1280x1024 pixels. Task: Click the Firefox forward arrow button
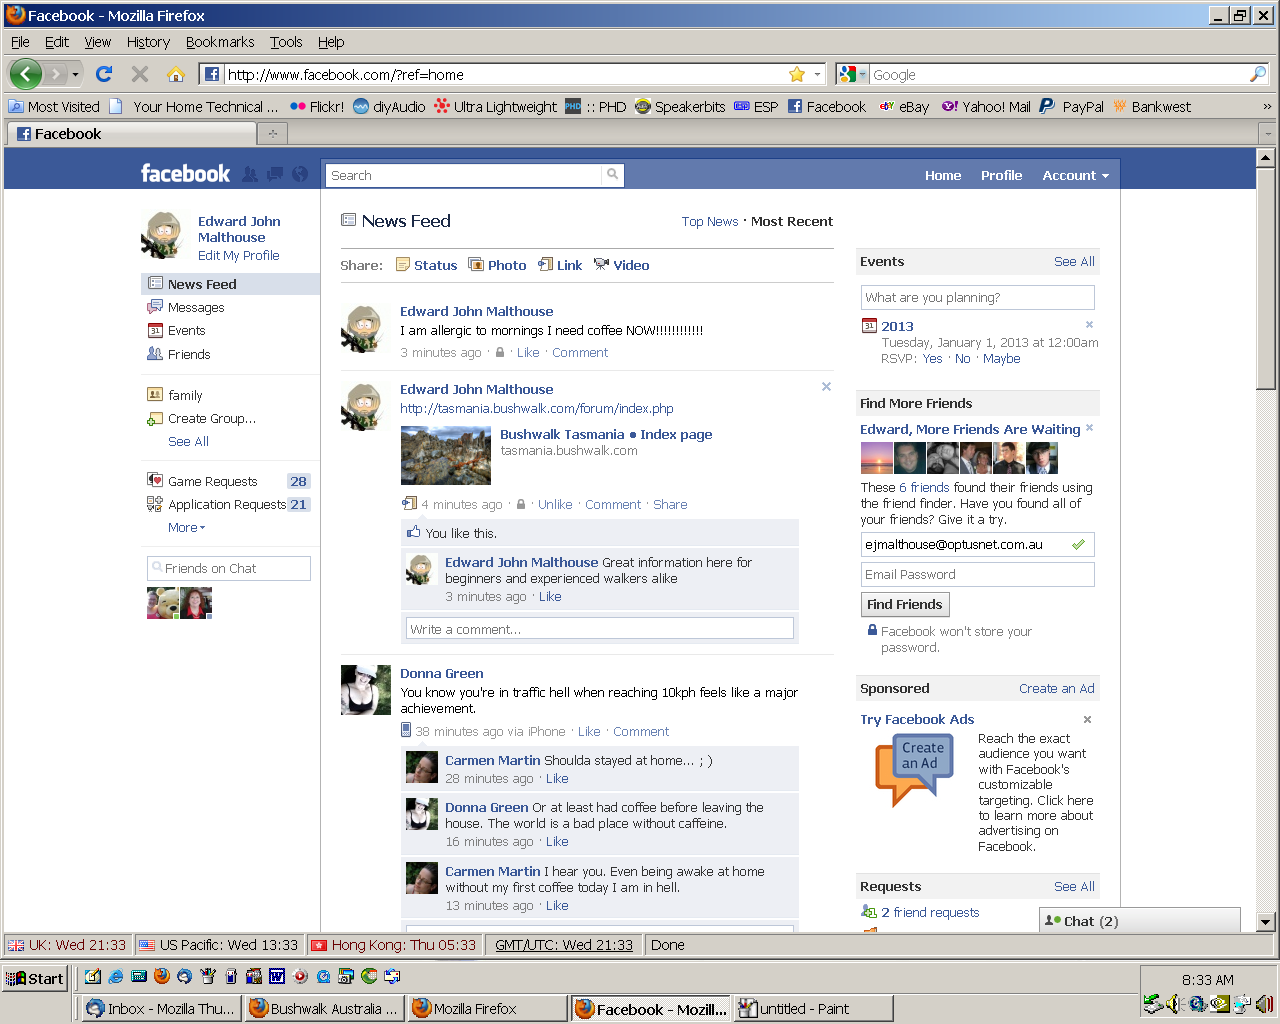click(x=55, y=74)
